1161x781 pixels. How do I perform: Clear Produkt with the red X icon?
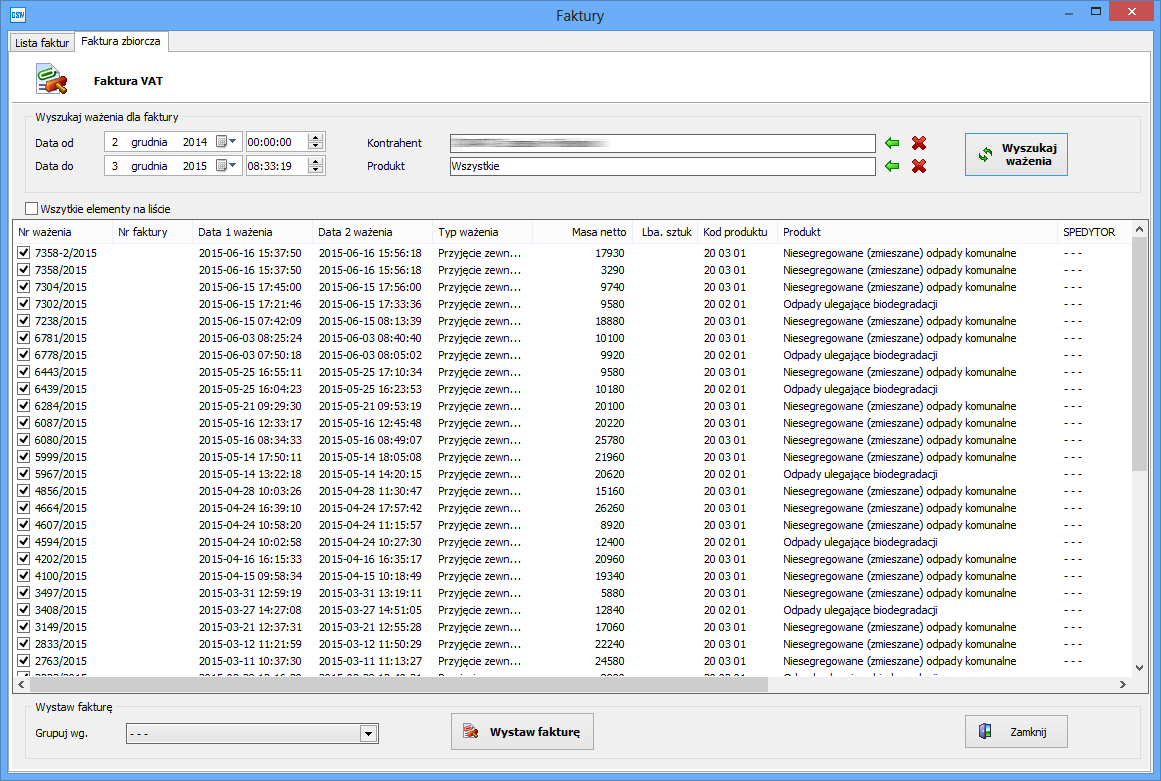[918, 166]
